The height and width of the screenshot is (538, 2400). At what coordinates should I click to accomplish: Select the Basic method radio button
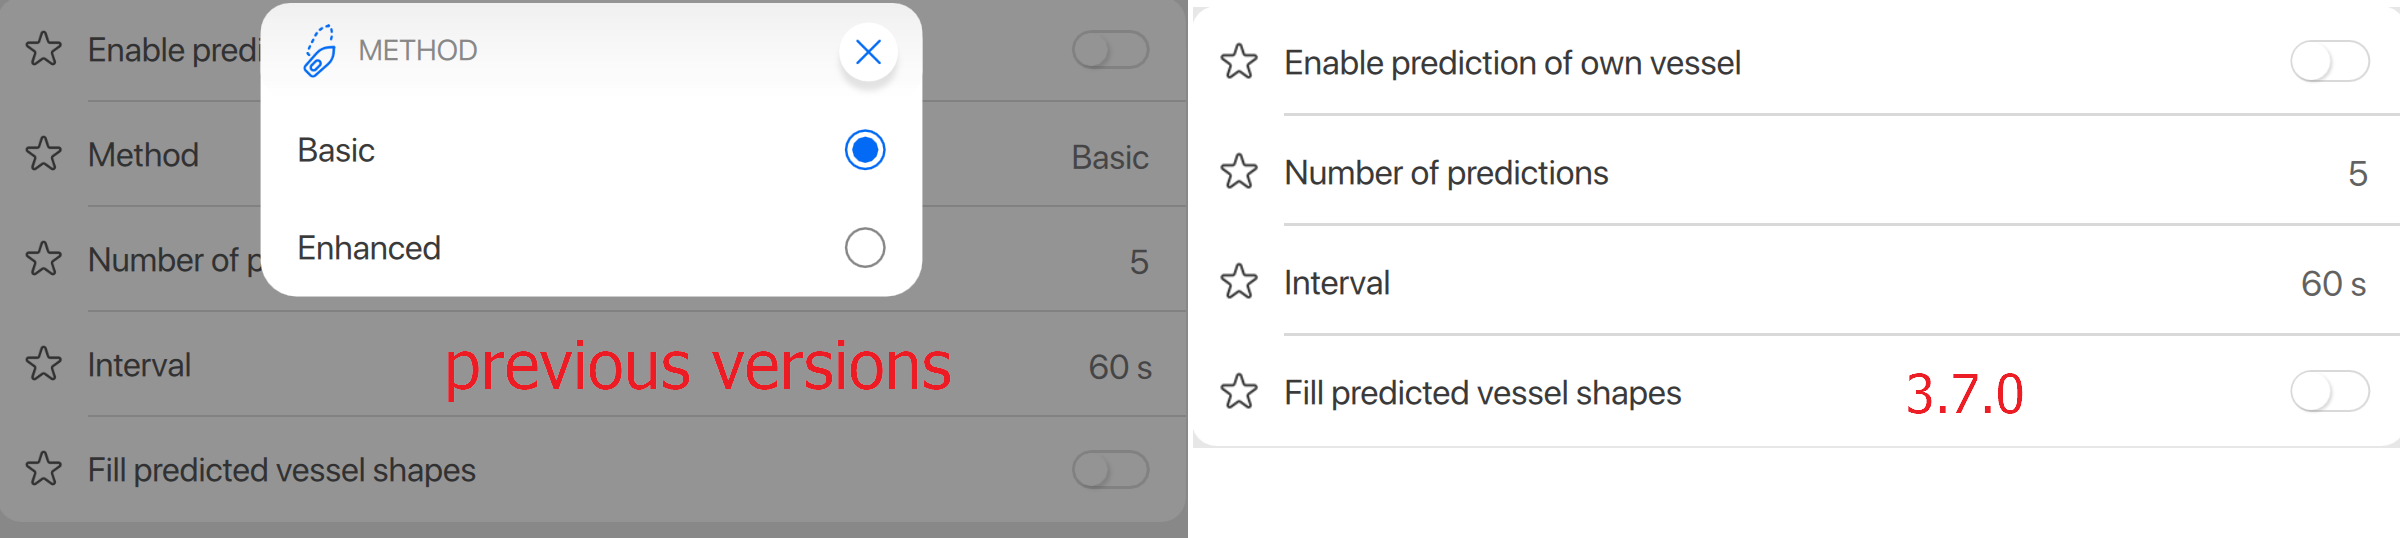(x=865, y=150)
